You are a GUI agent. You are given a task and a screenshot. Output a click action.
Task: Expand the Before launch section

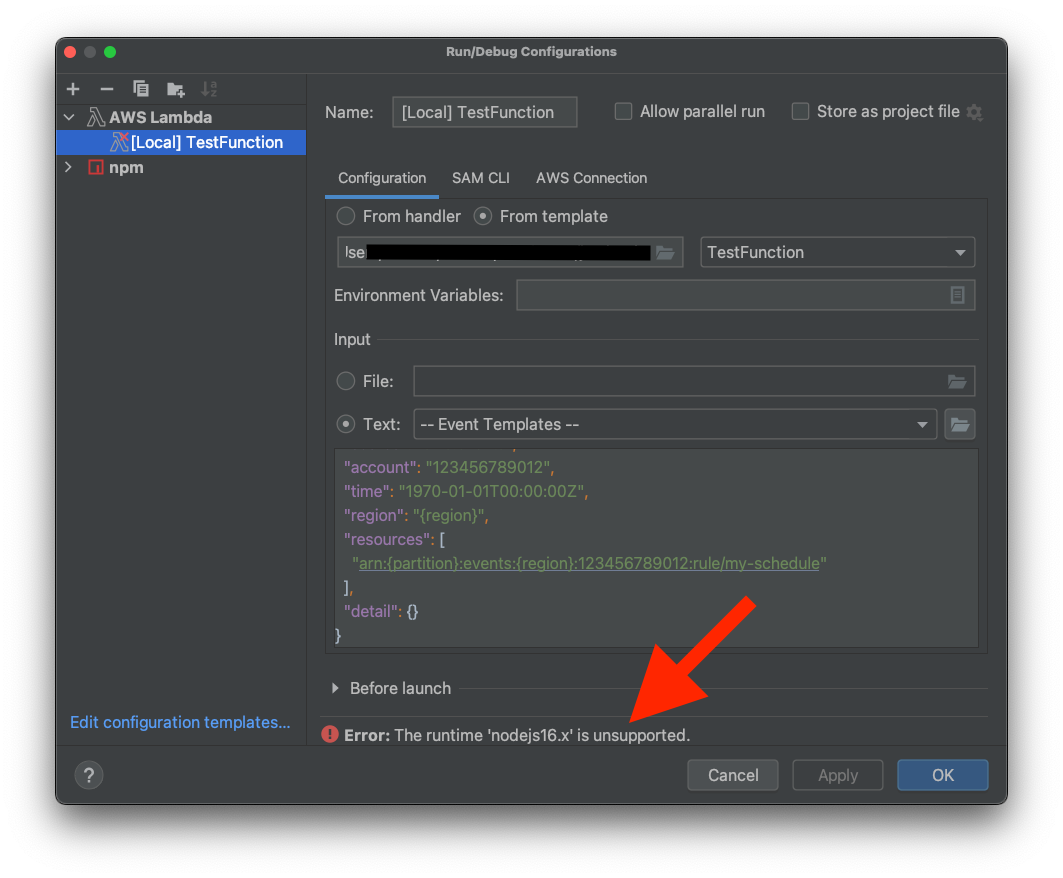click(x=336, y=688)
